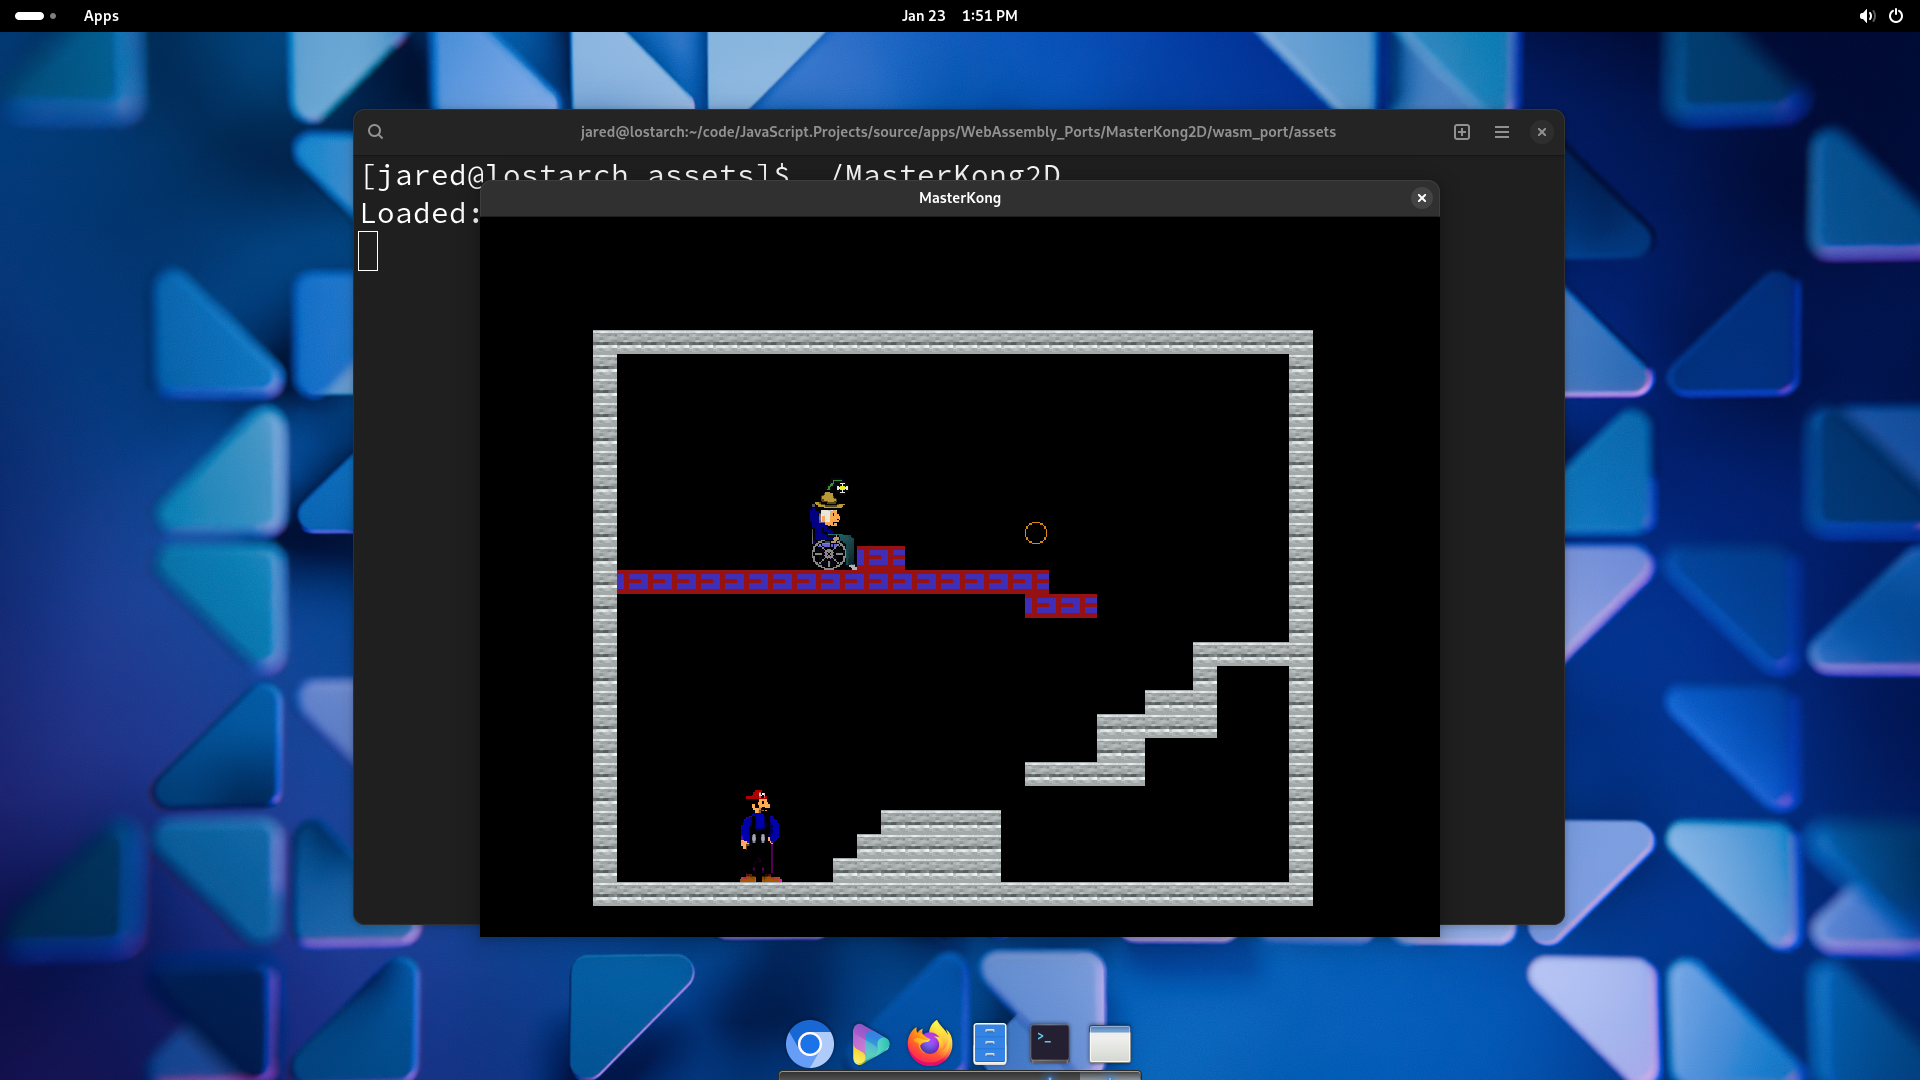The width and height of the screenshot is (1920, 1080).
Task: Click the workspace indicator pill in top bar
Action: [x=35, y=16]
